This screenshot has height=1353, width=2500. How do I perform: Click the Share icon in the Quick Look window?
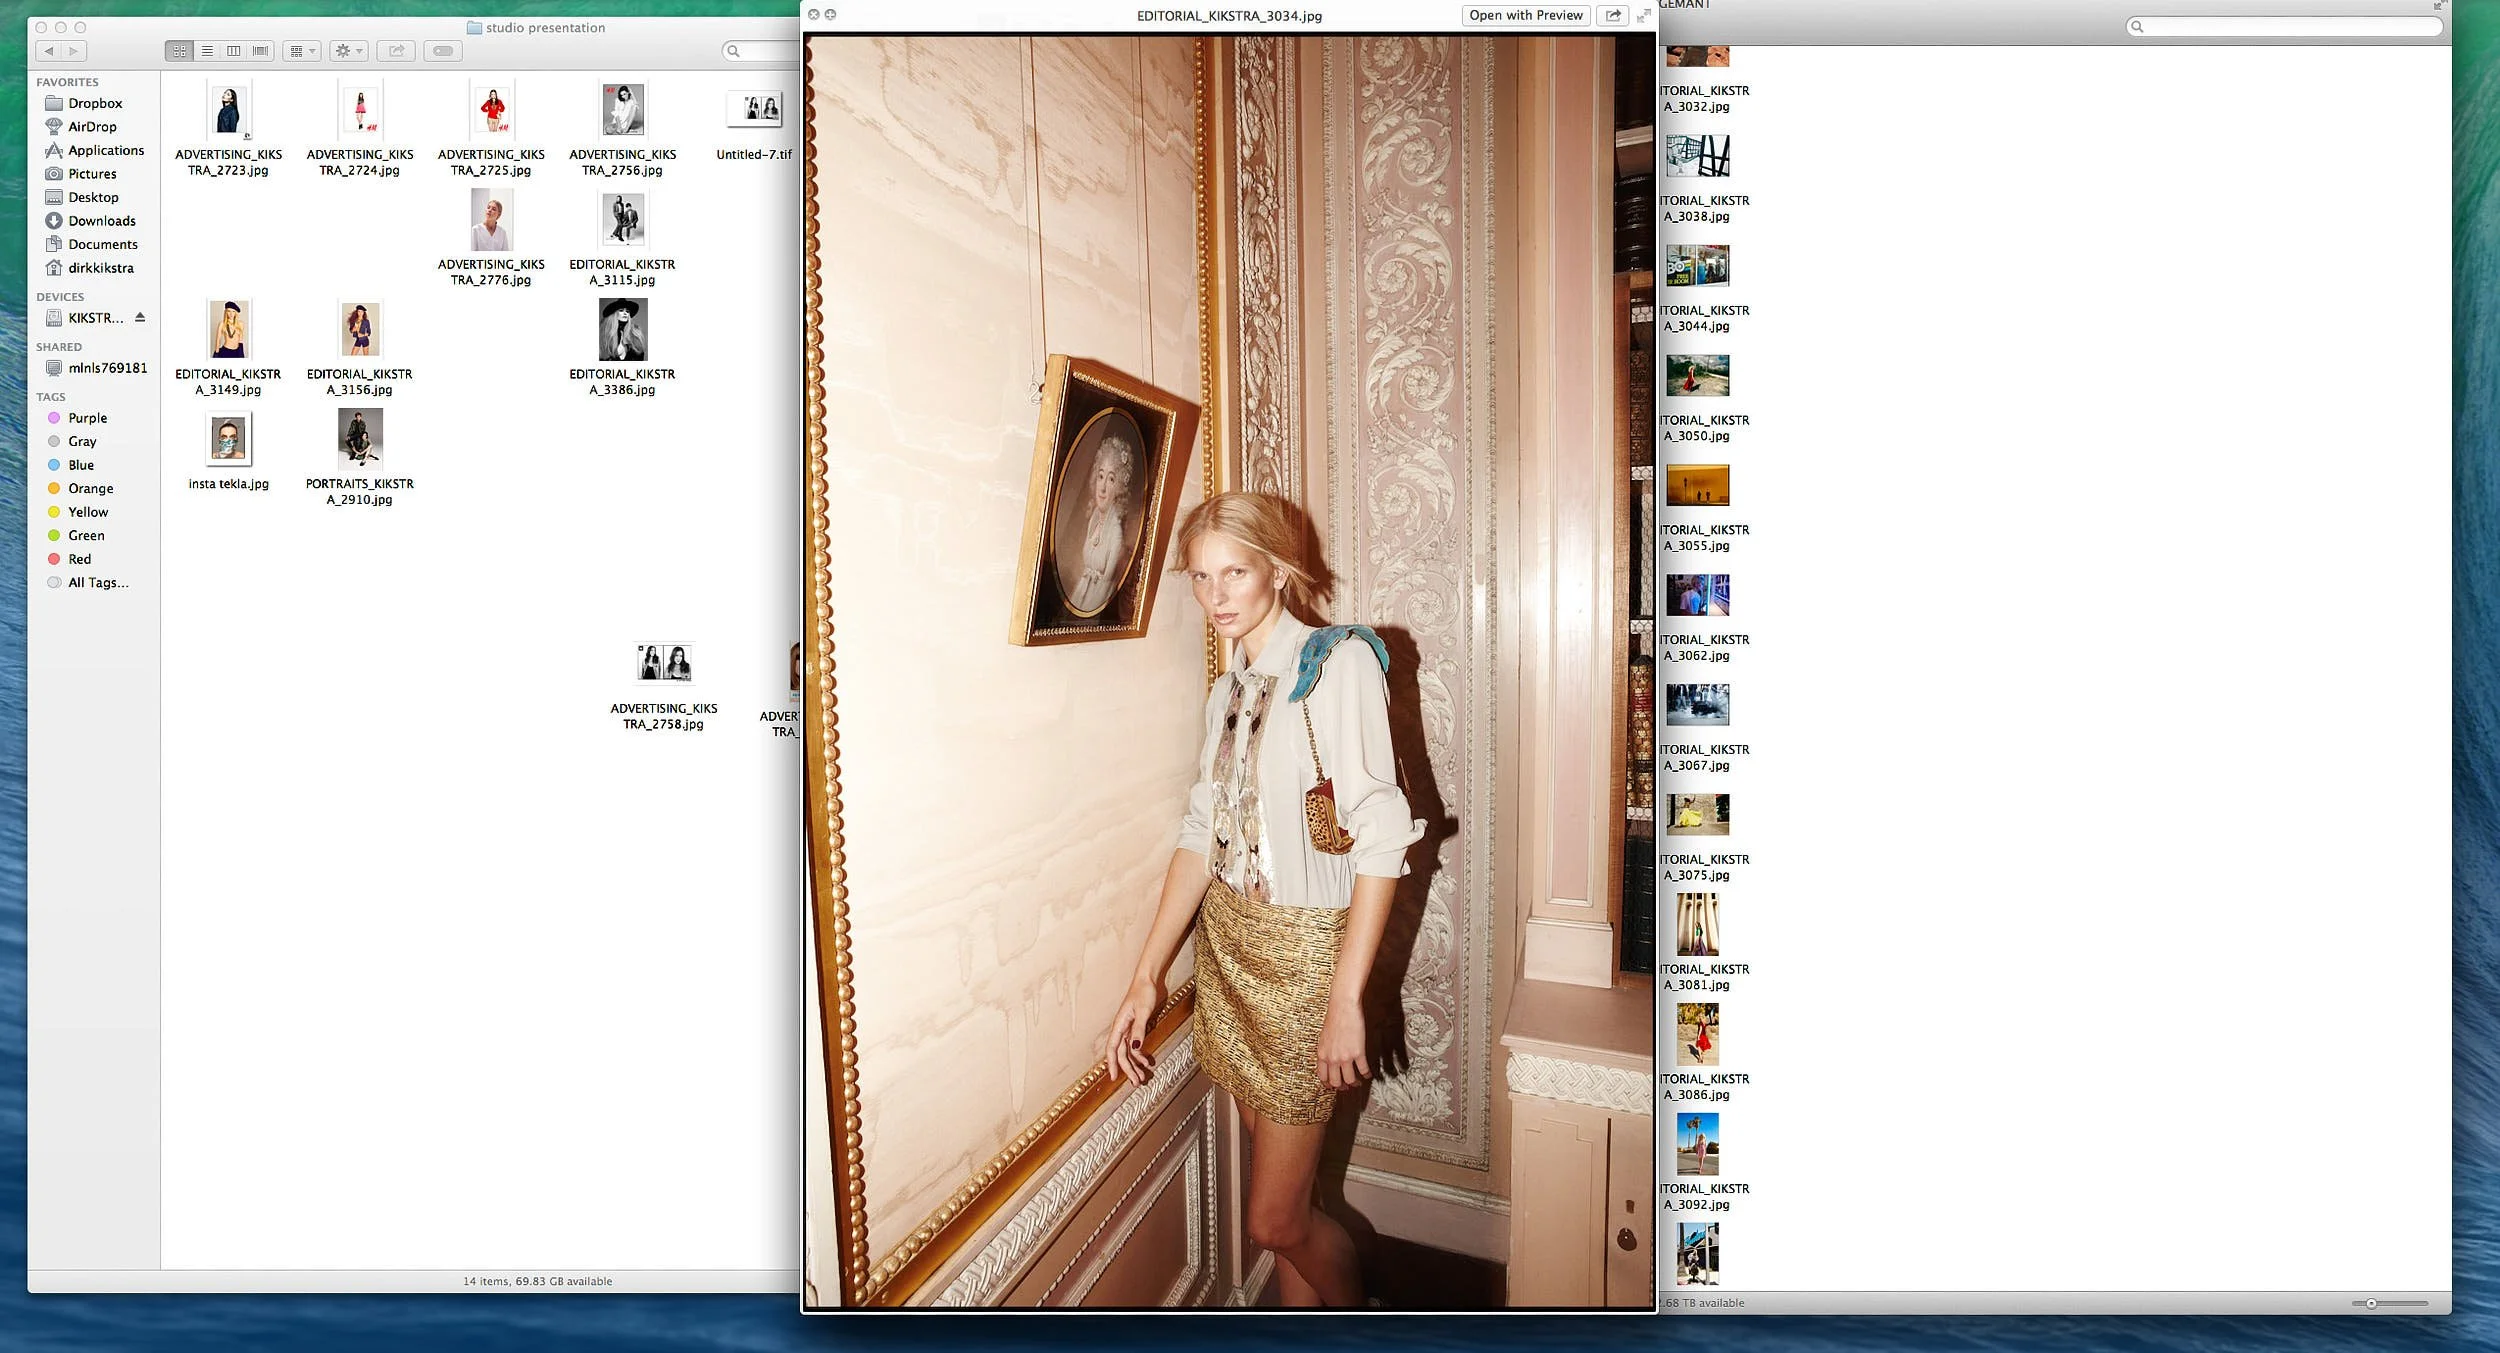pyautogui.click(x=1613, y=15)
